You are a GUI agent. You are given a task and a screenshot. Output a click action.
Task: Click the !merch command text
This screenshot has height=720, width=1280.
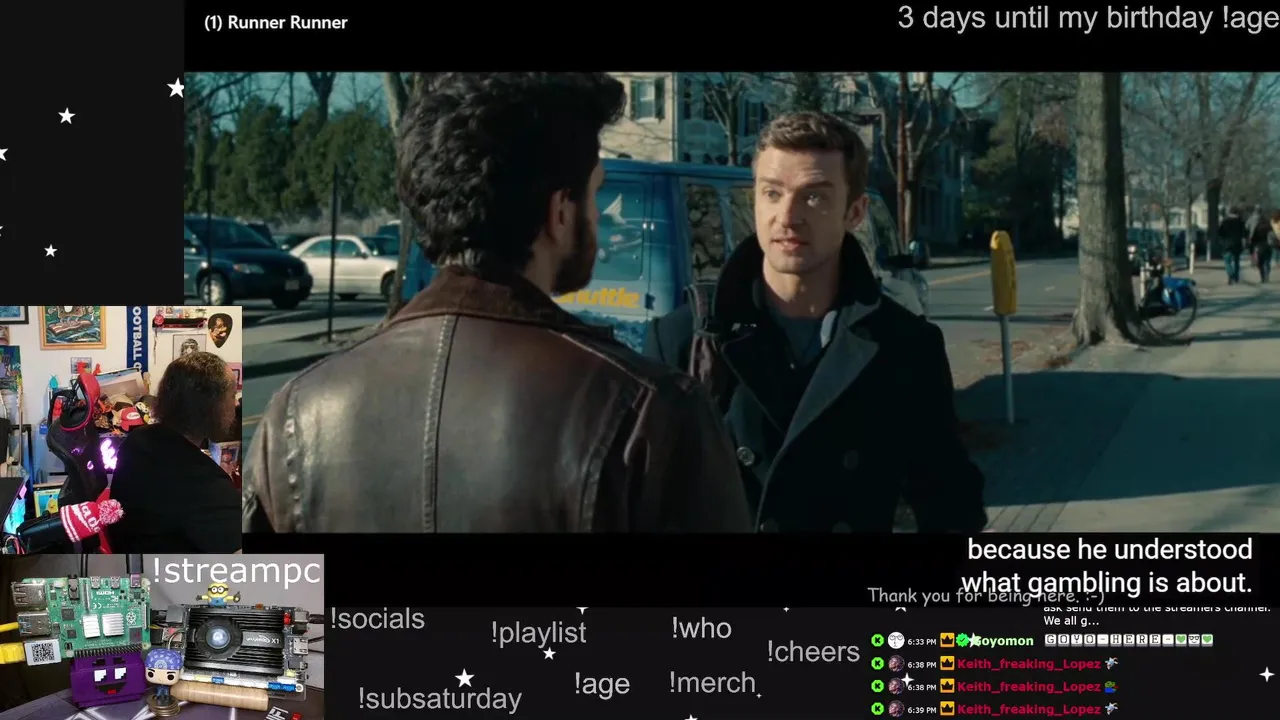click(712, 683)
